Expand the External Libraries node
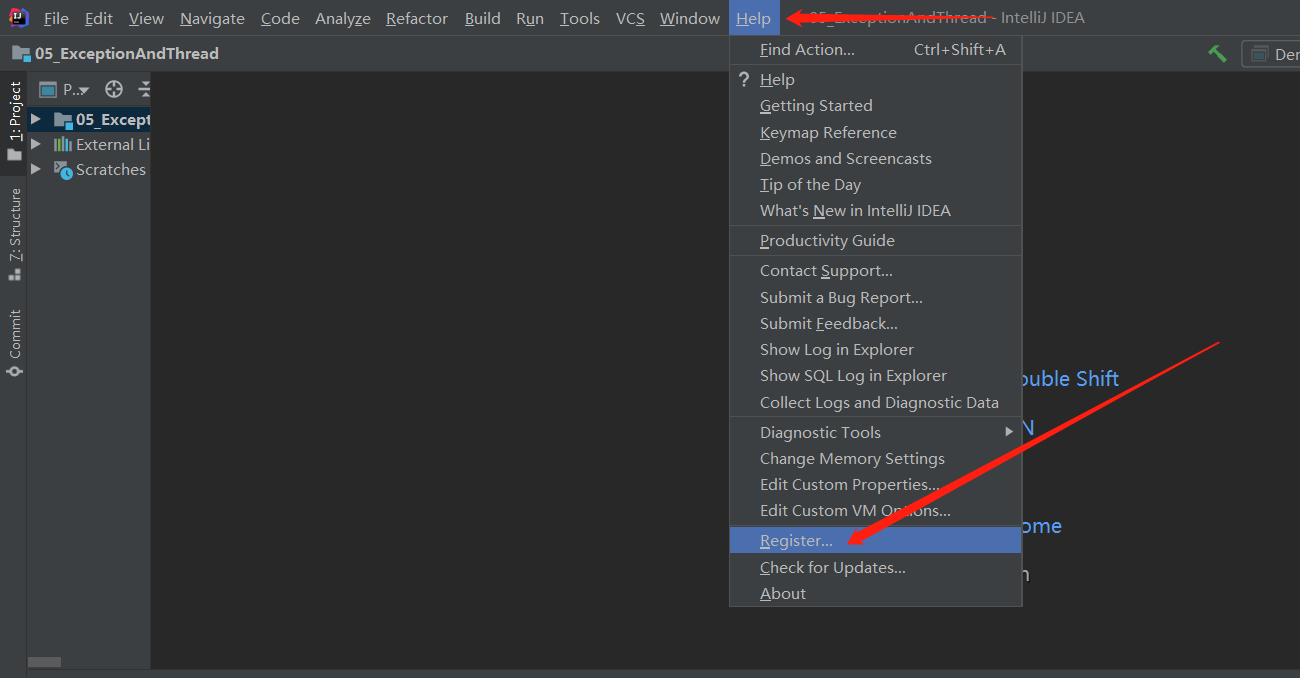Image resolution: width=1300 pixels, height=678 pixels. pyautogui.click(x=36, y=144)
